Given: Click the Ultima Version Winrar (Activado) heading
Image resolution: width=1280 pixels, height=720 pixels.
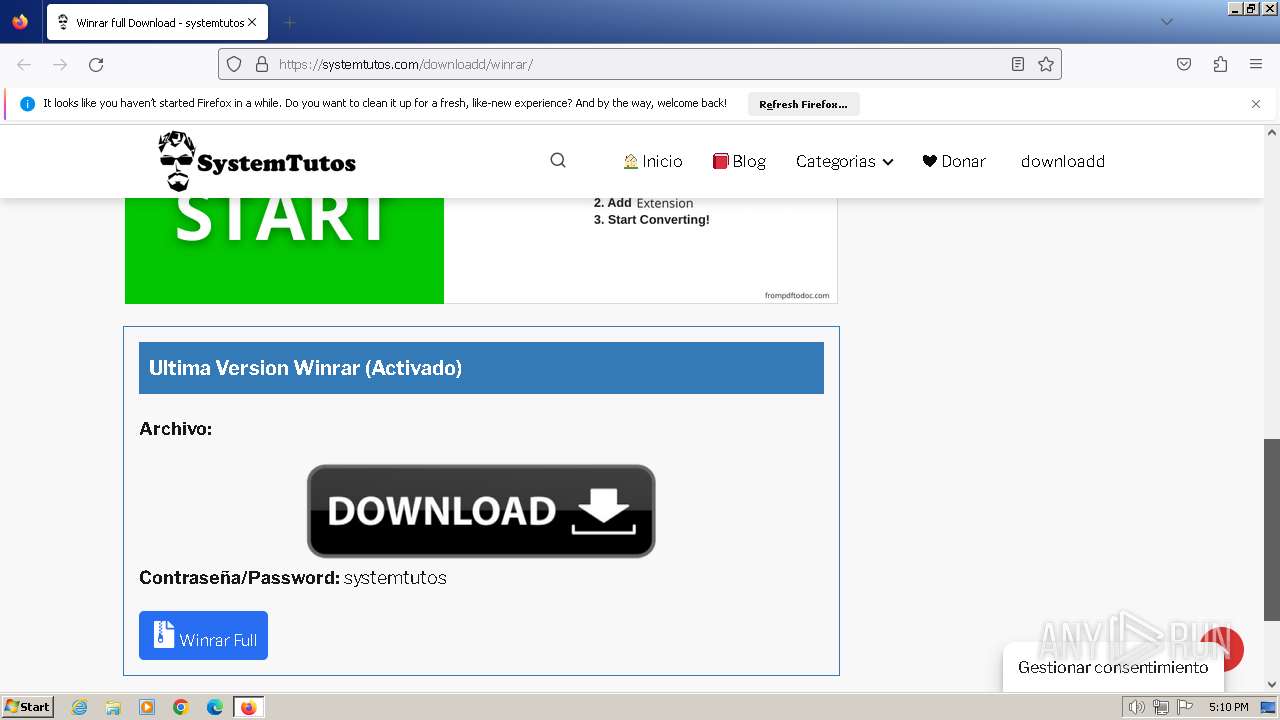Looking at the screenshot, I should pos(305,368).
